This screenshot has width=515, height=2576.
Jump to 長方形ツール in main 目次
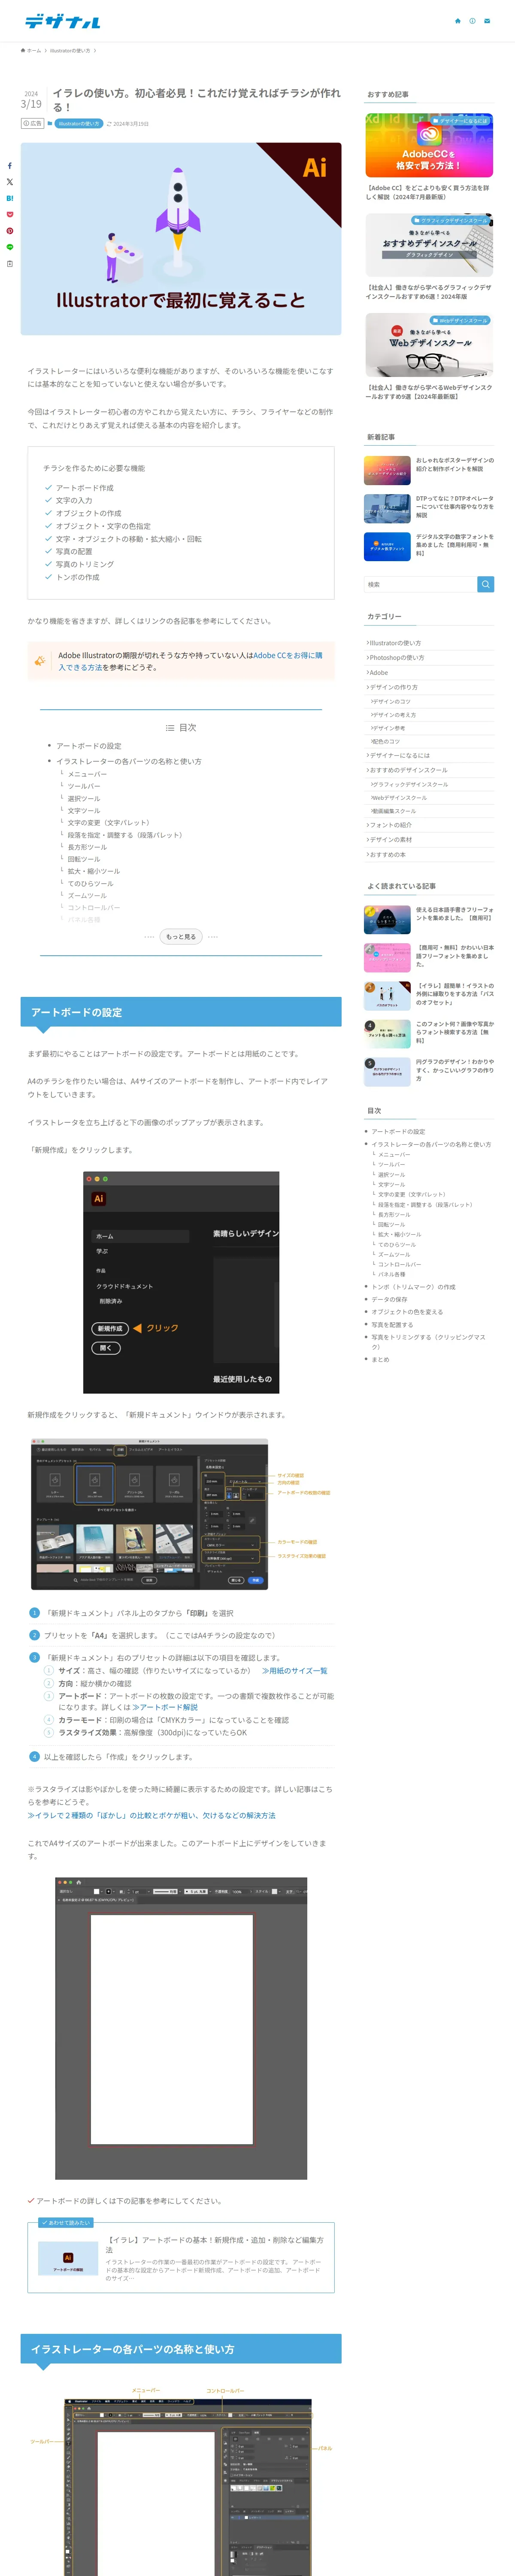pos(87,847)
